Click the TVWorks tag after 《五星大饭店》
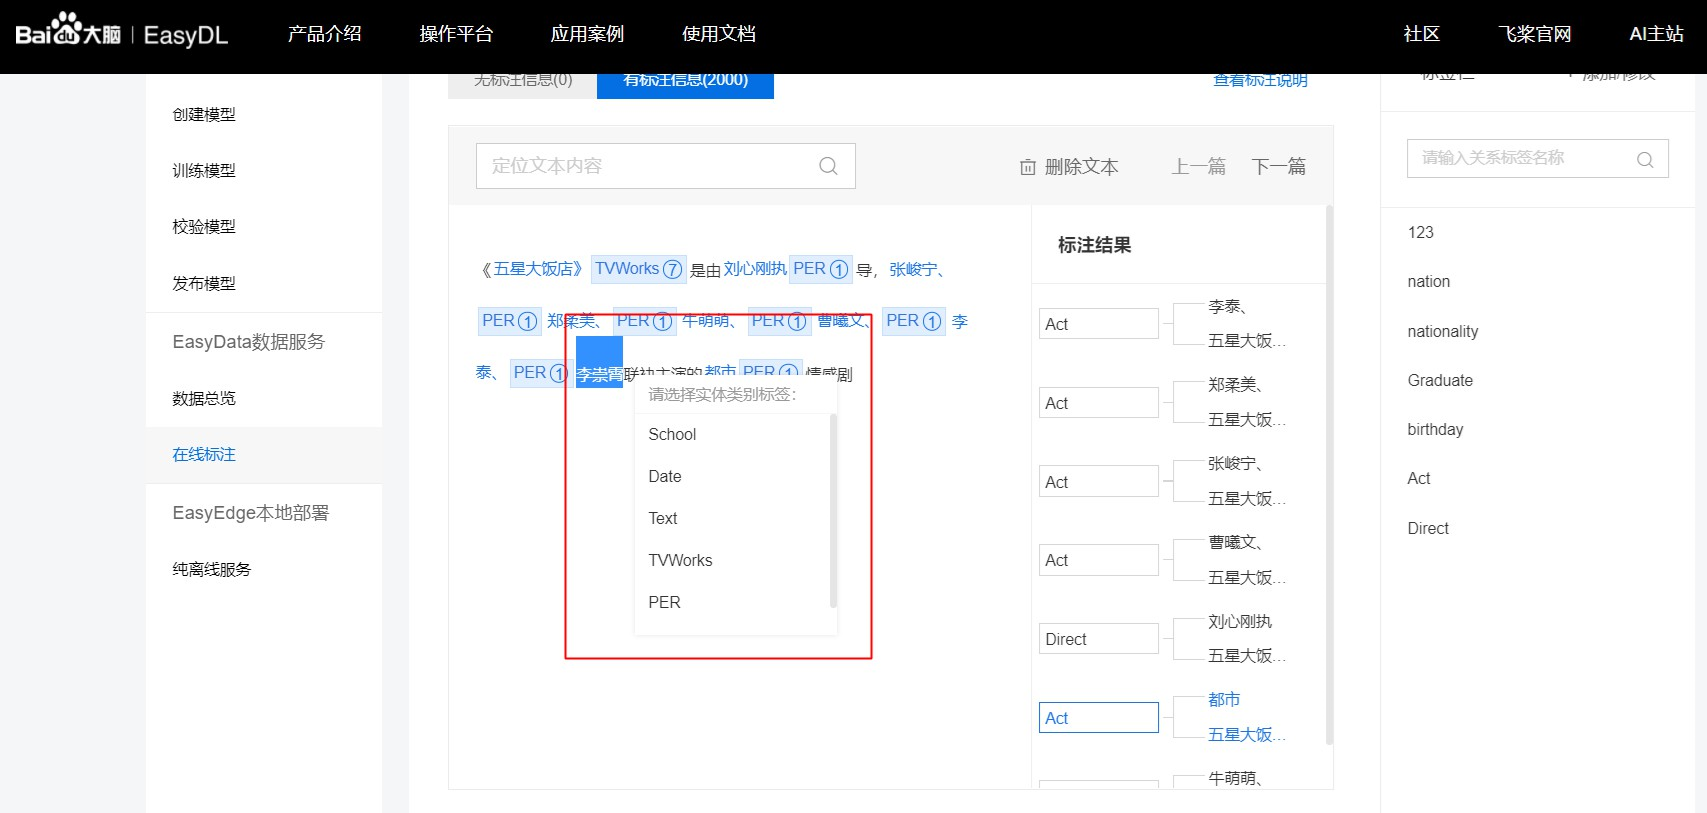 [x=638, y=269]
